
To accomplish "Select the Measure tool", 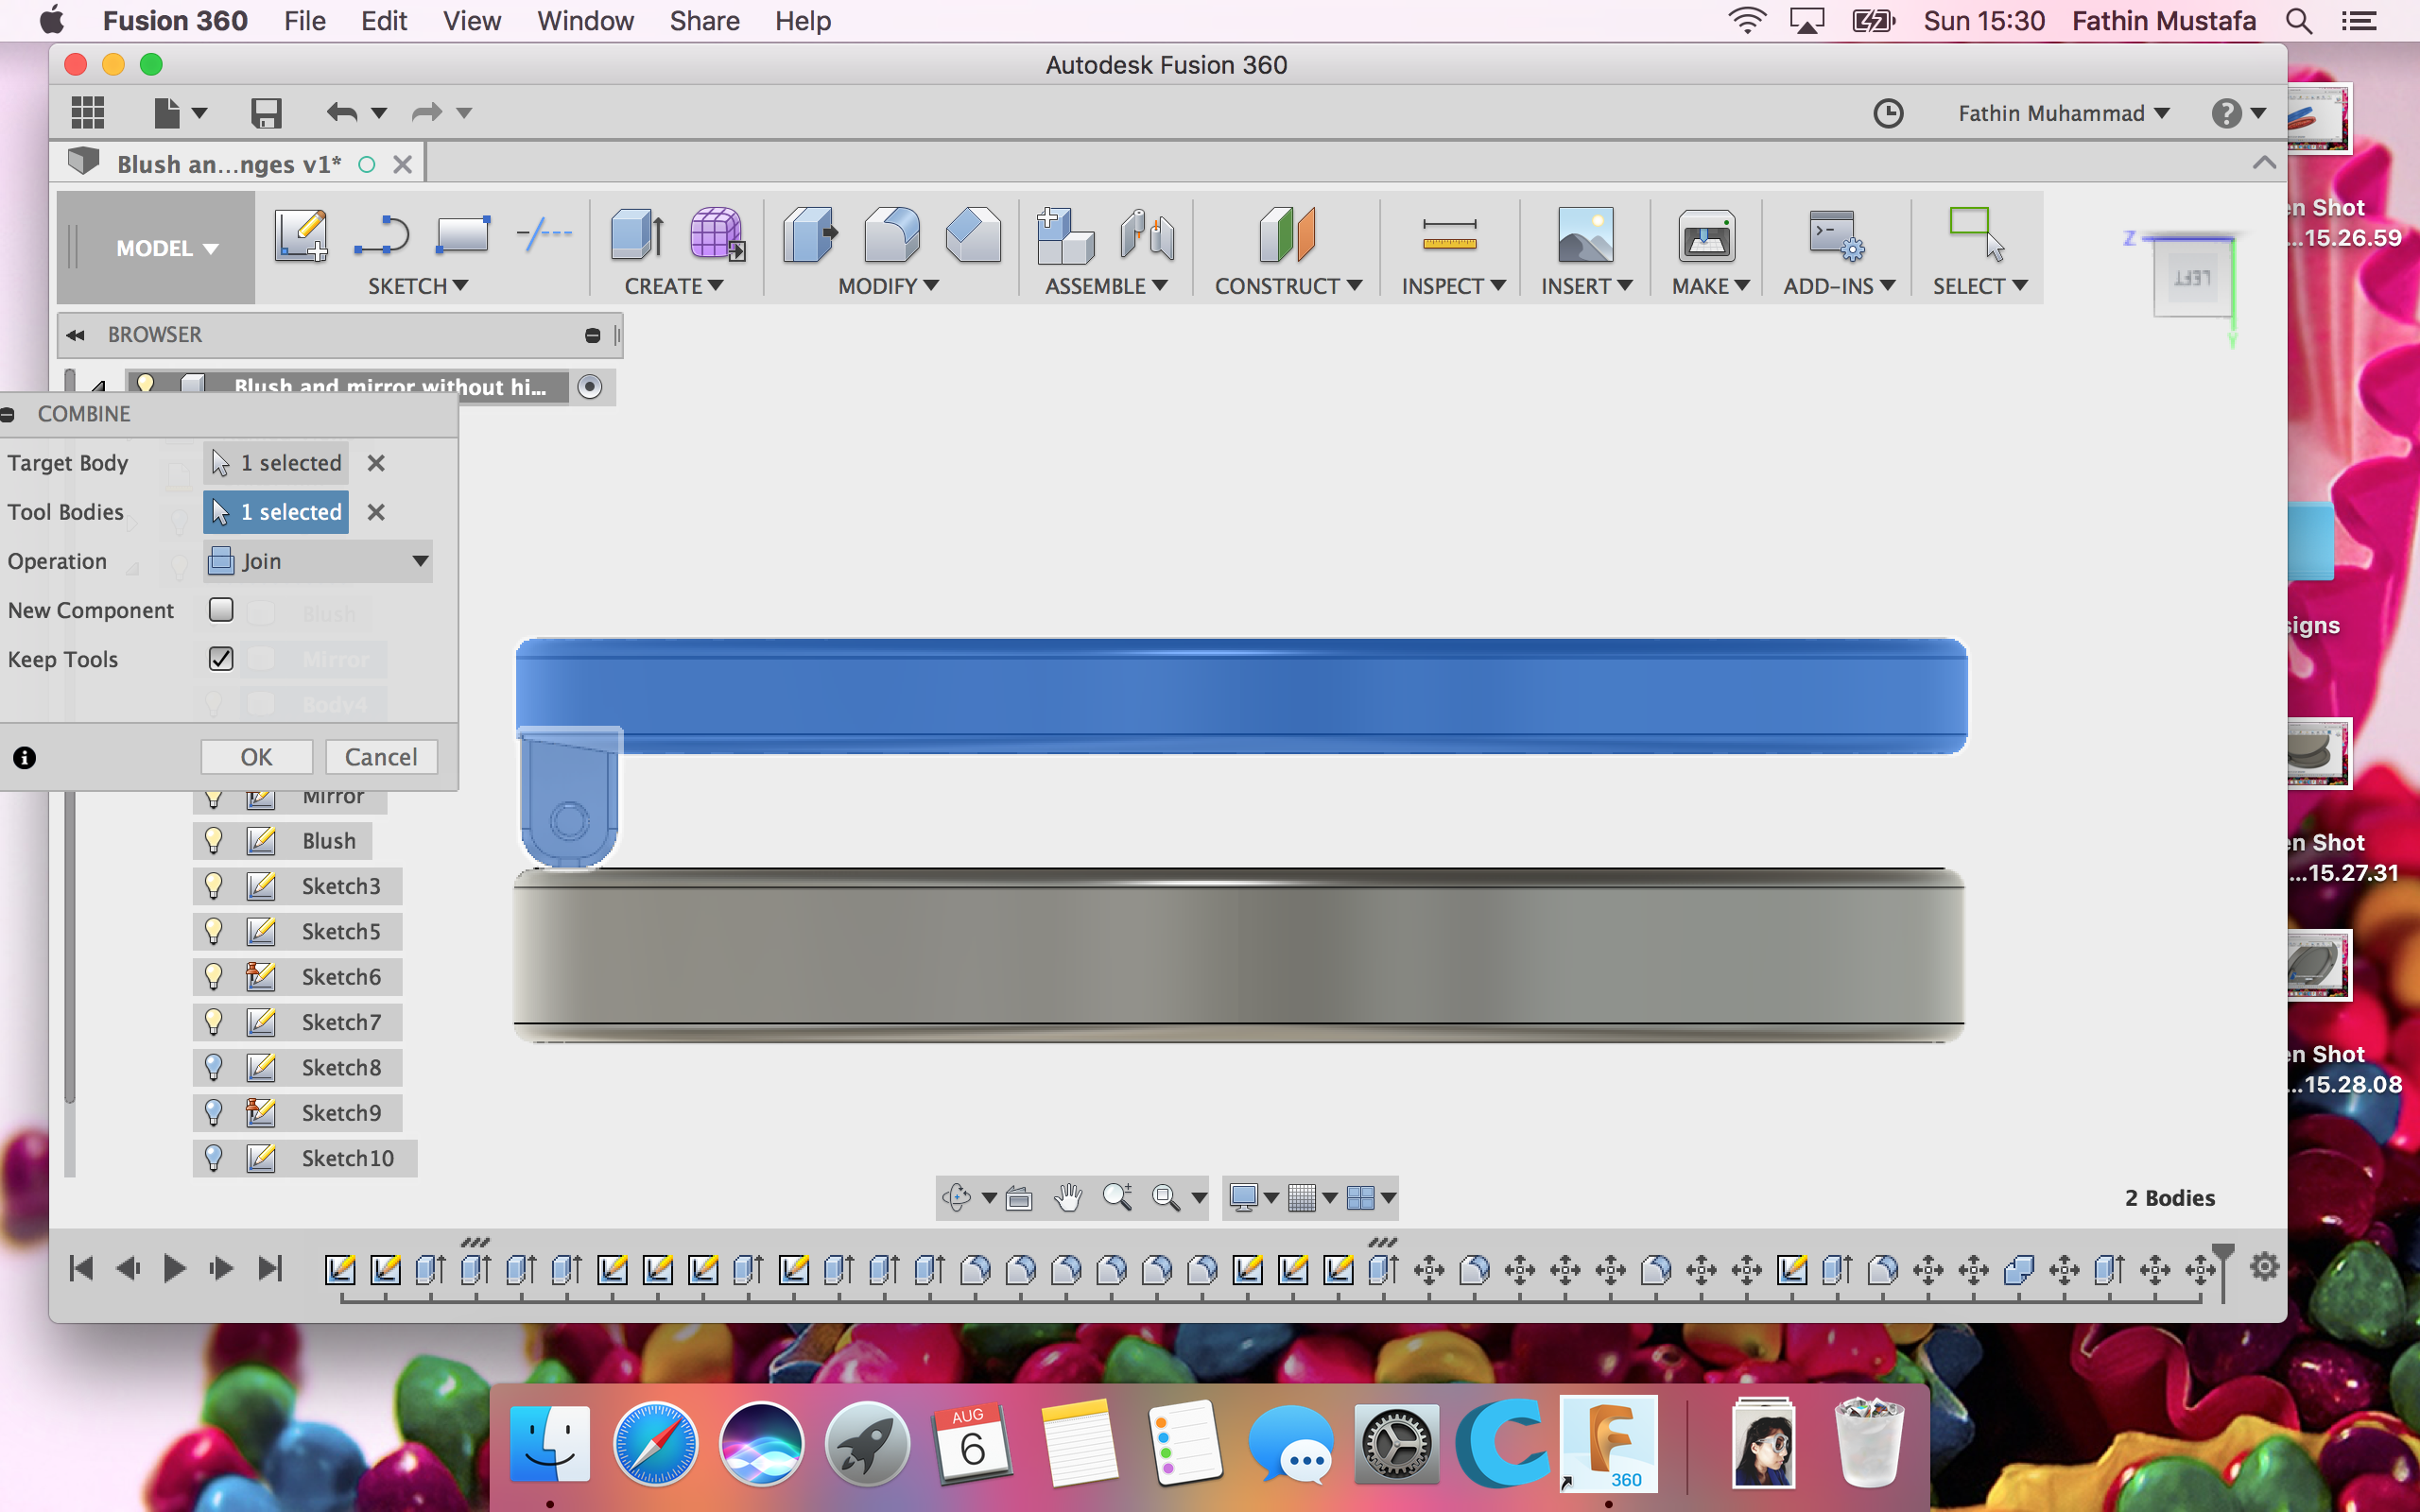I will point(1449,236).
